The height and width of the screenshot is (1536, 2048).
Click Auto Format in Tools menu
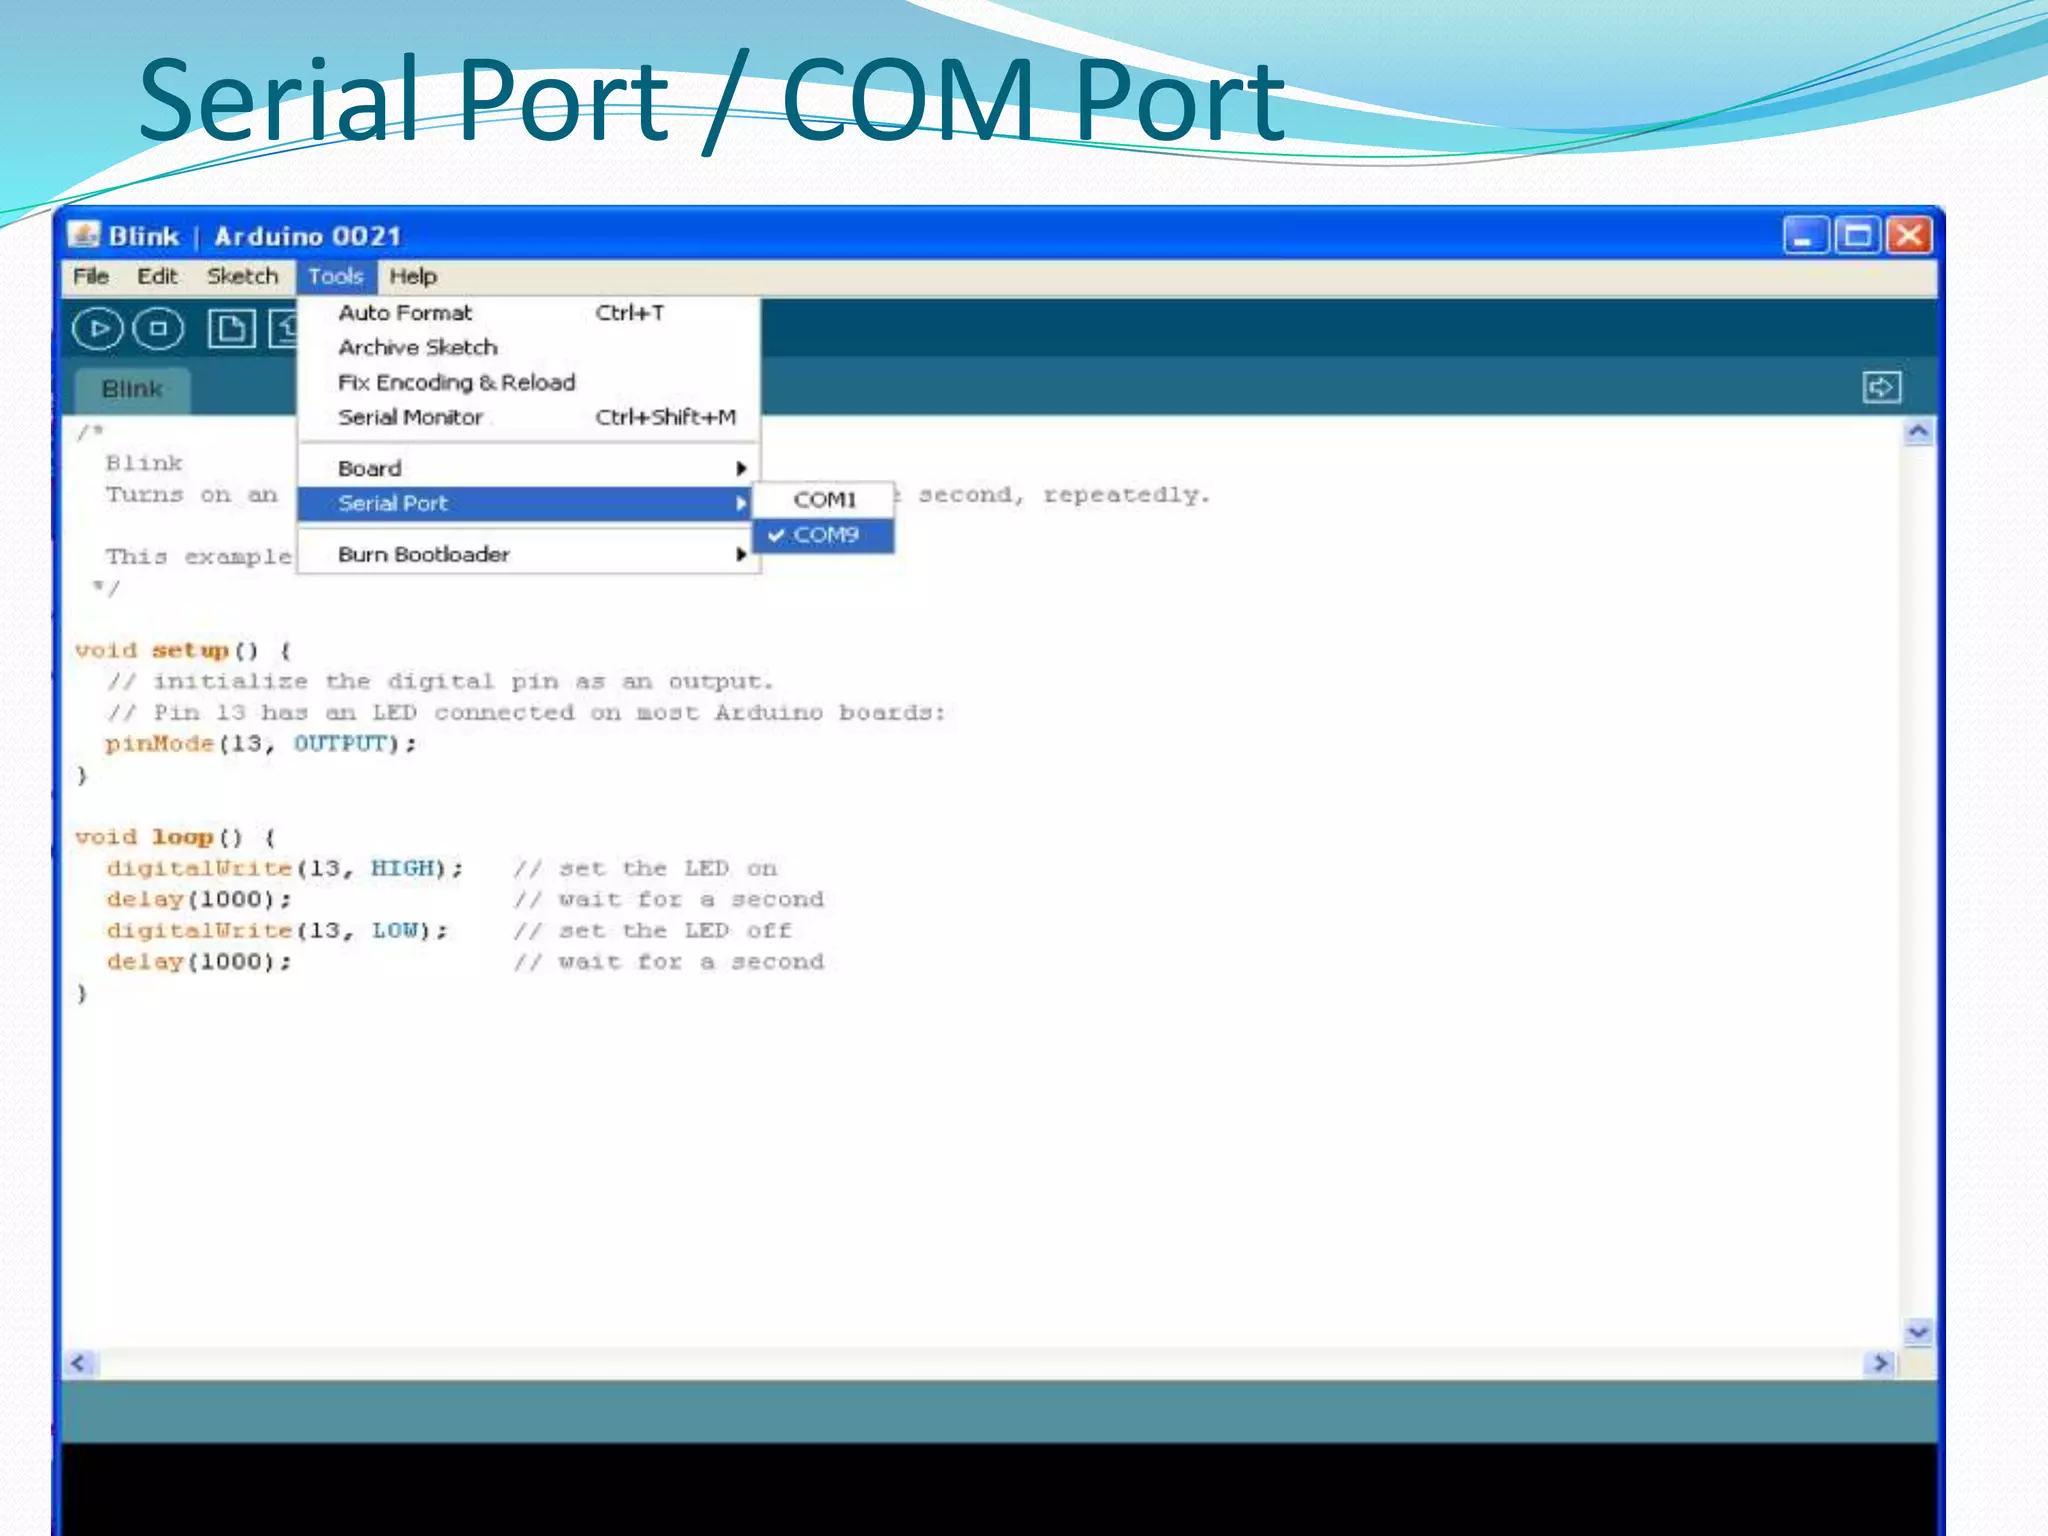click(405, 313)
